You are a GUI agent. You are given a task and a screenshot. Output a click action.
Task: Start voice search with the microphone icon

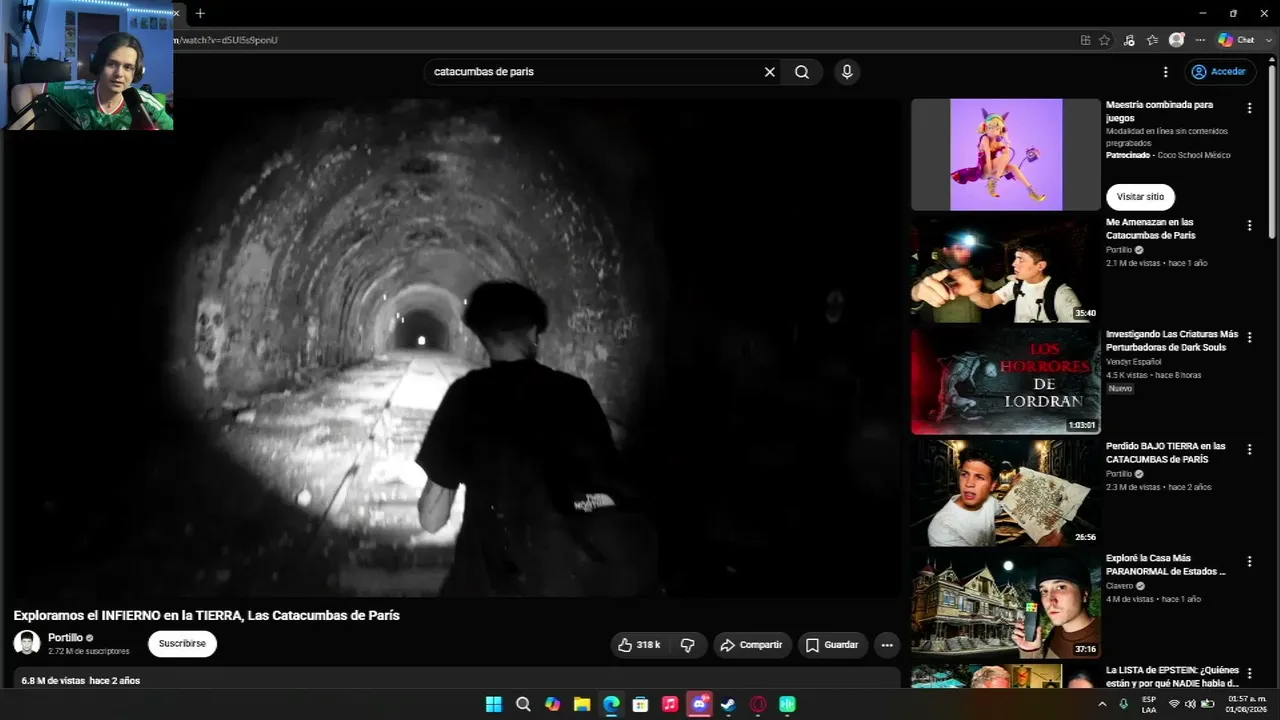pyautogui.click(x=847, y=72)
